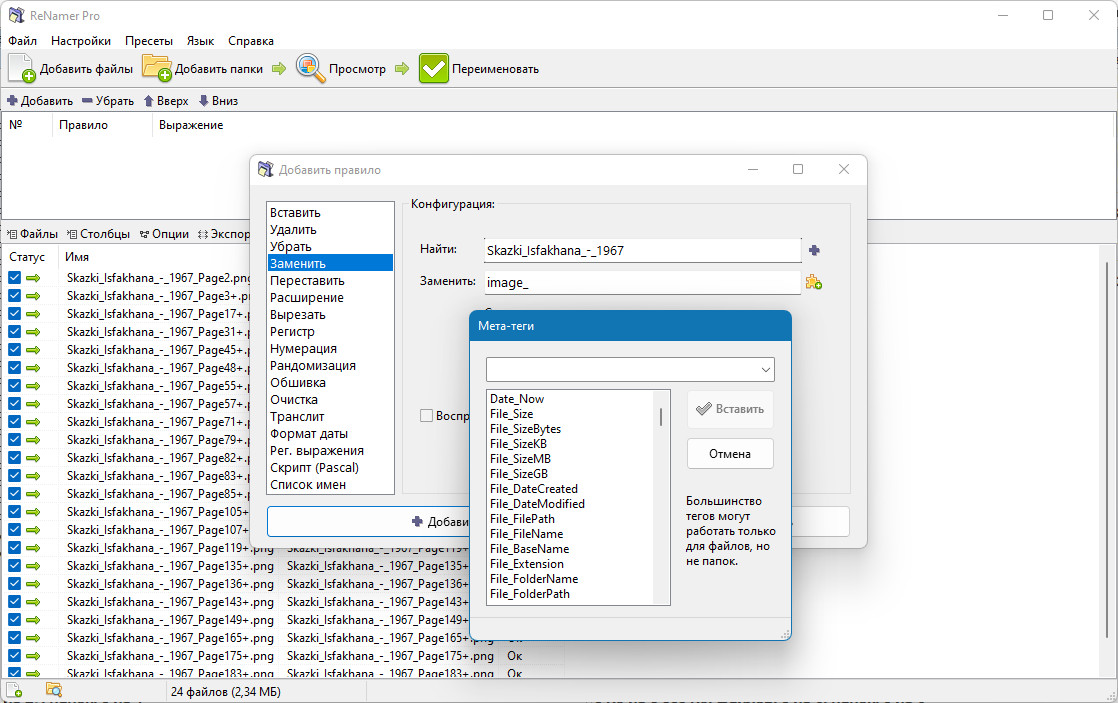Click the status bar add-file icon
The height and width of the screenshot is (703, 1118).
[14, 690]
